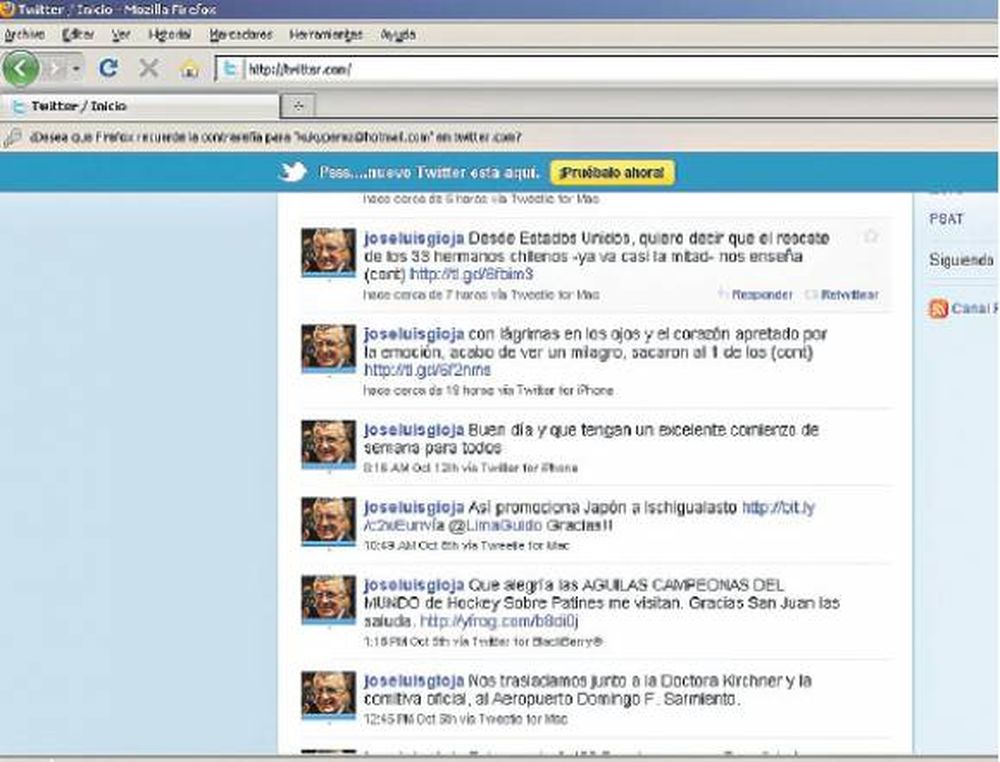The width and height of the screenshot is (1000, 762).
Task: Open the navigation history dropdown arrow
Action: [x=76, y=68]
